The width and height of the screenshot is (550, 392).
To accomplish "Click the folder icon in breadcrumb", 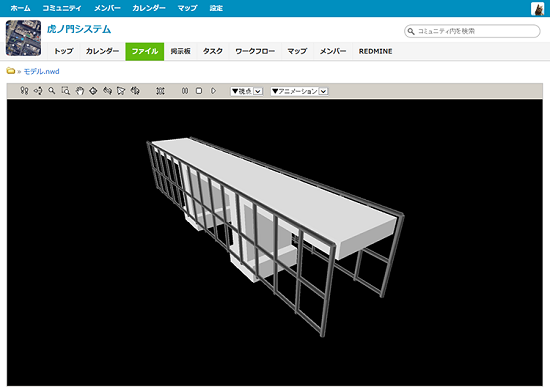I will (11, 71).
